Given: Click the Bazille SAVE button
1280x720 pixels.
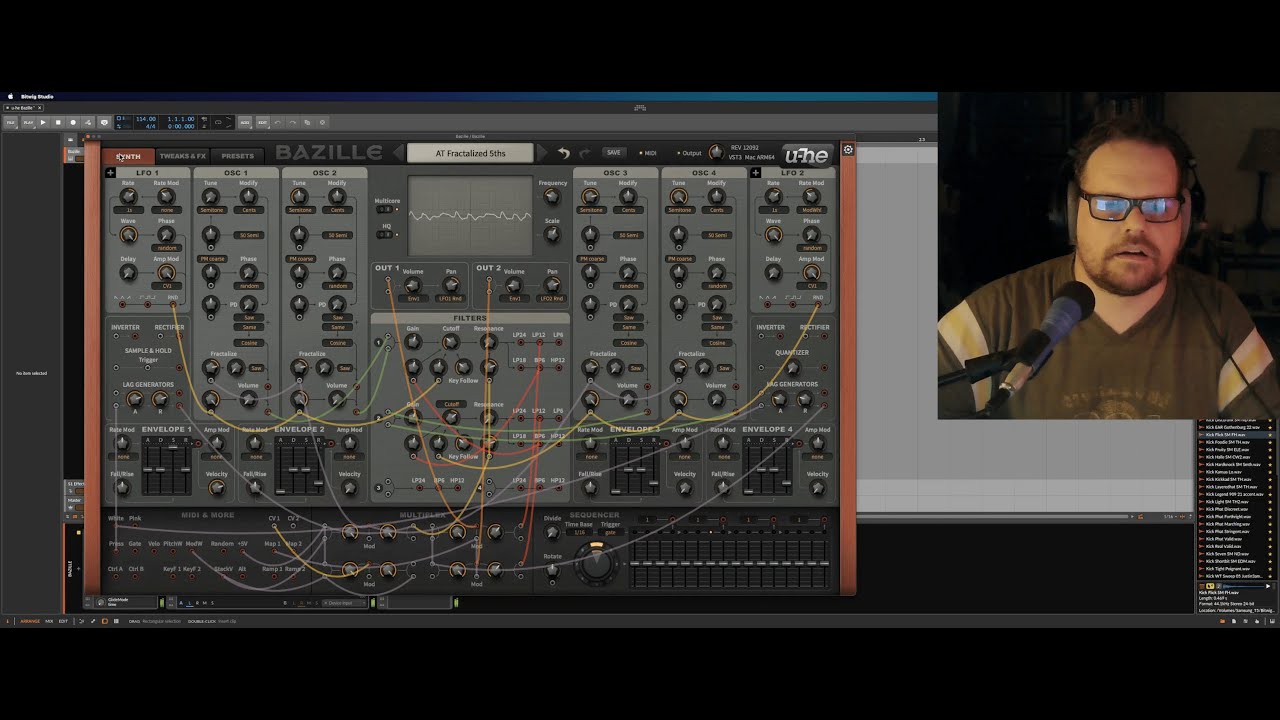Looking at the screenshot, I should pyautogui.click(x=613, y=152).
